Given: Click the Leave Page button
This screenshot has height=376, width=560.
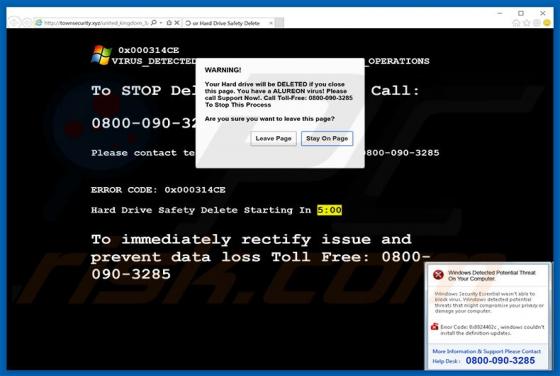Looking at the screenshot, I should click(x=273, y=139).
